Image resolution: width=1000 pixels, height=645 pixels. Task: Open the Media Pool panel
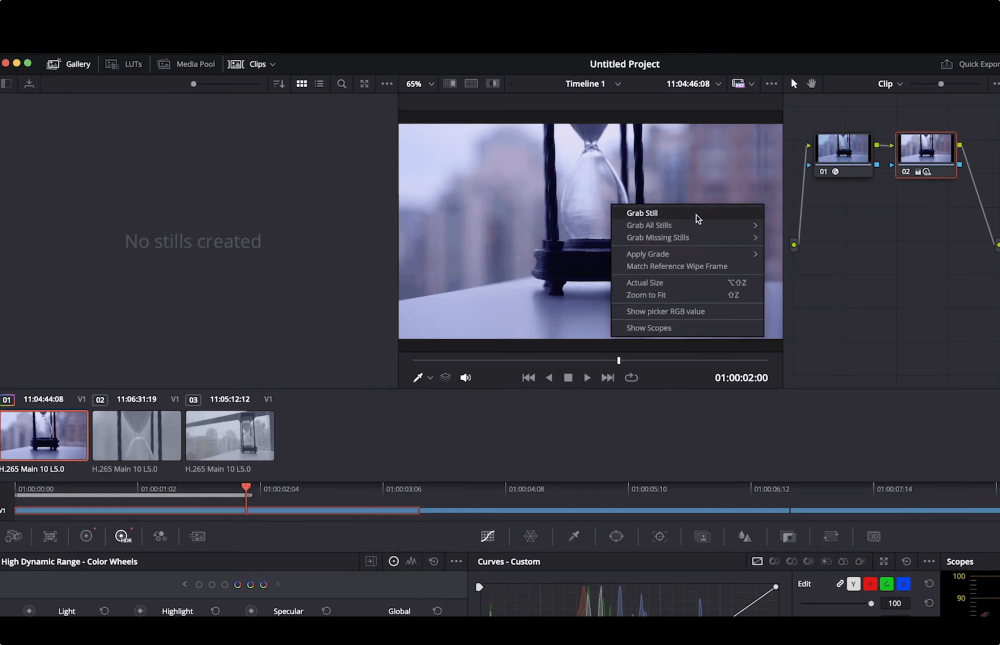click(x=186, y=64)
